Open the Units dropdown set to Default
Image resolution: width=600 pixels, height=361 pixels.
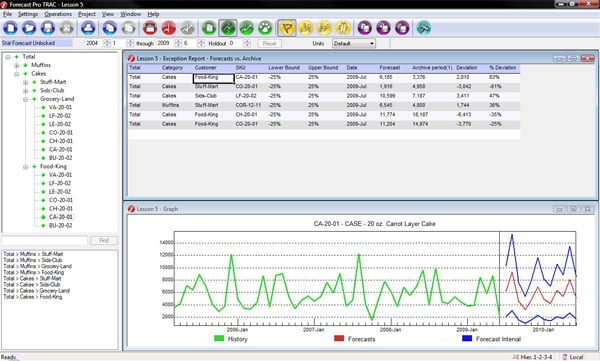(x=354, y=43)
